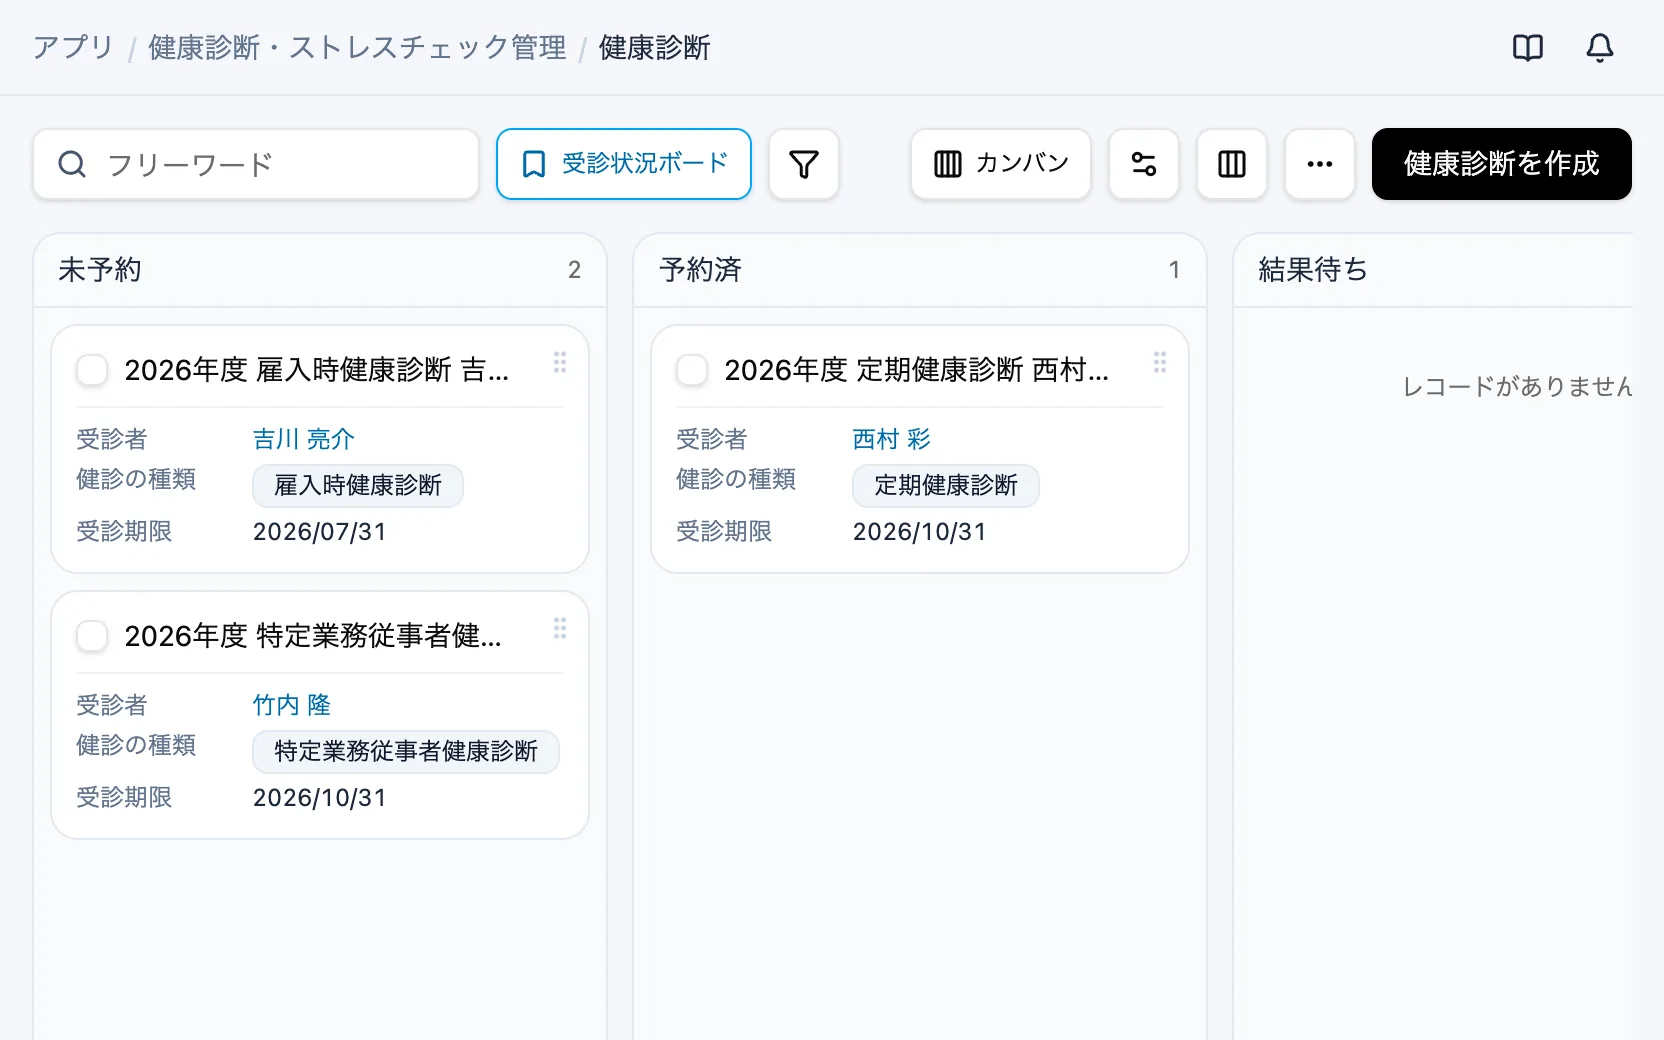The height and width of the screenshot is (1040, 1664).
Task: Select checkbox on 定期健康診断 西村 card
Action: tap(692, 370)
